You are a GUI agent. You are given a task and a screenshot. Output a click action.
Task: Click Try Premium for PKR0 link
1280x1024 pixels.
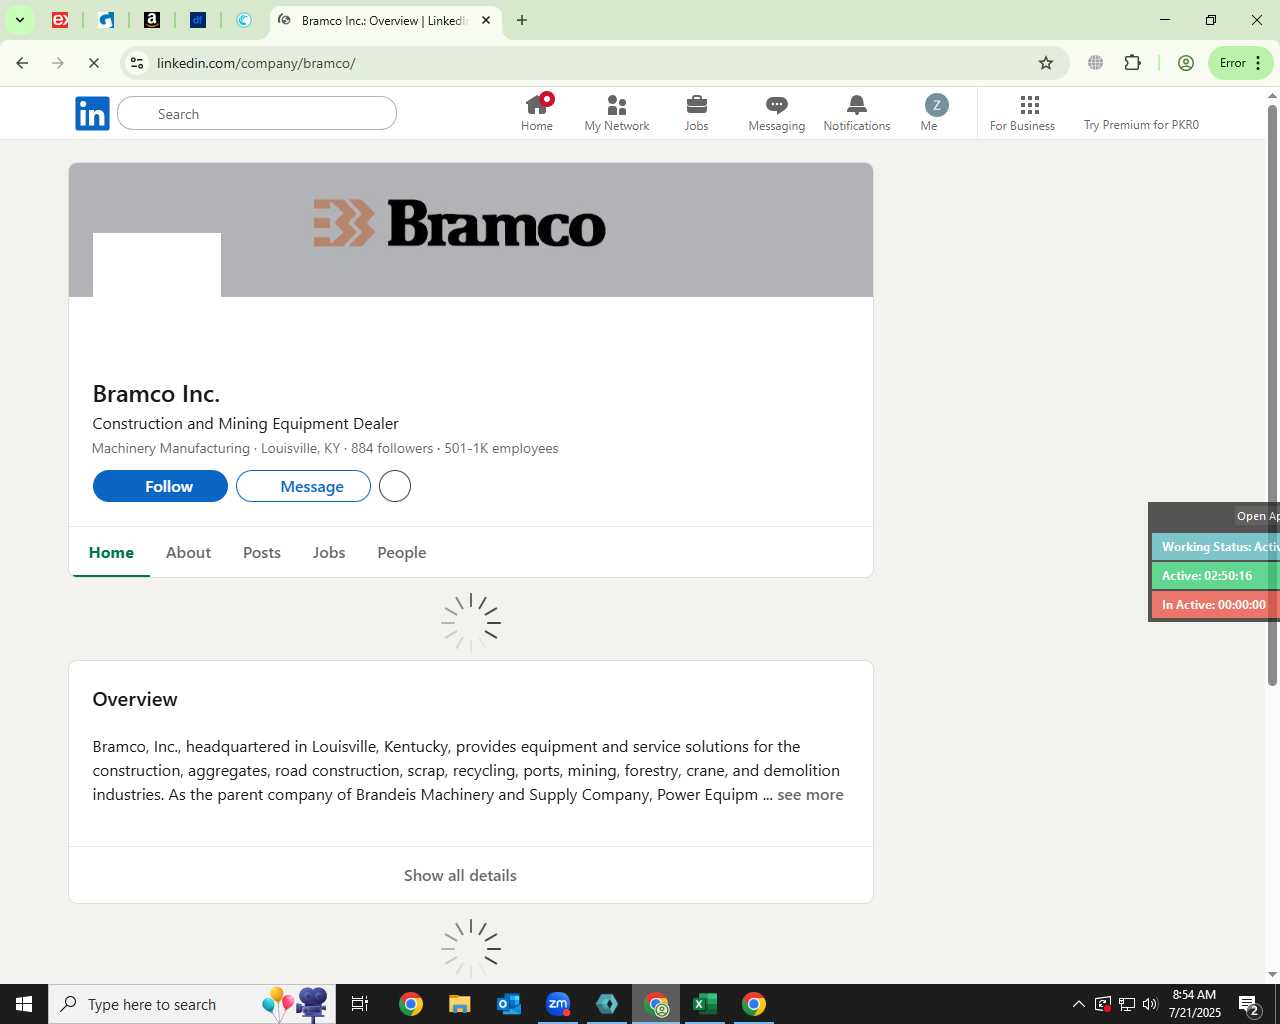[x=1141, y=125]
